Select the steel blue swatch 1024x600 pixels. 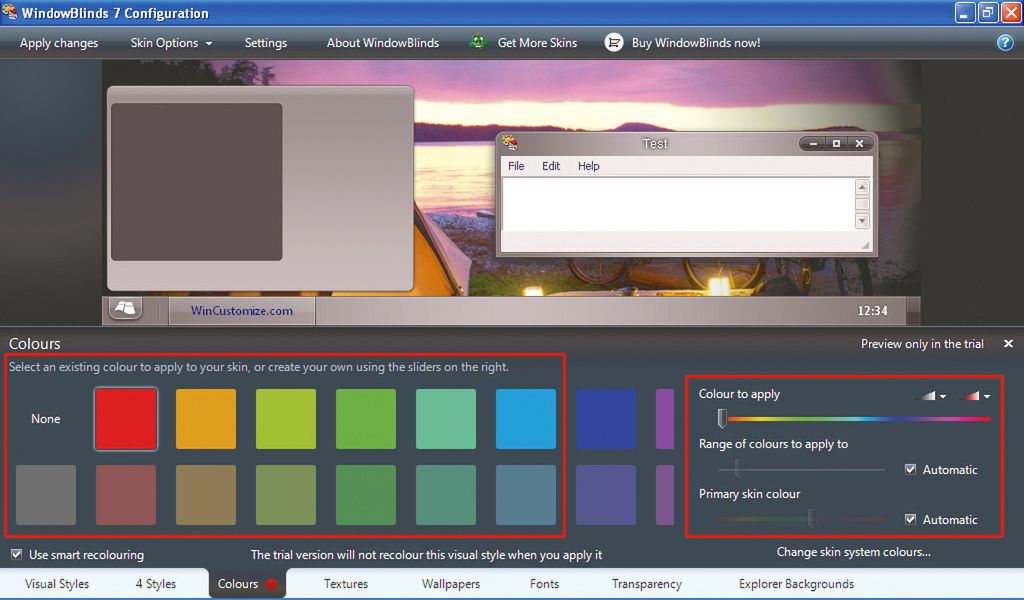tap(526, 495)
